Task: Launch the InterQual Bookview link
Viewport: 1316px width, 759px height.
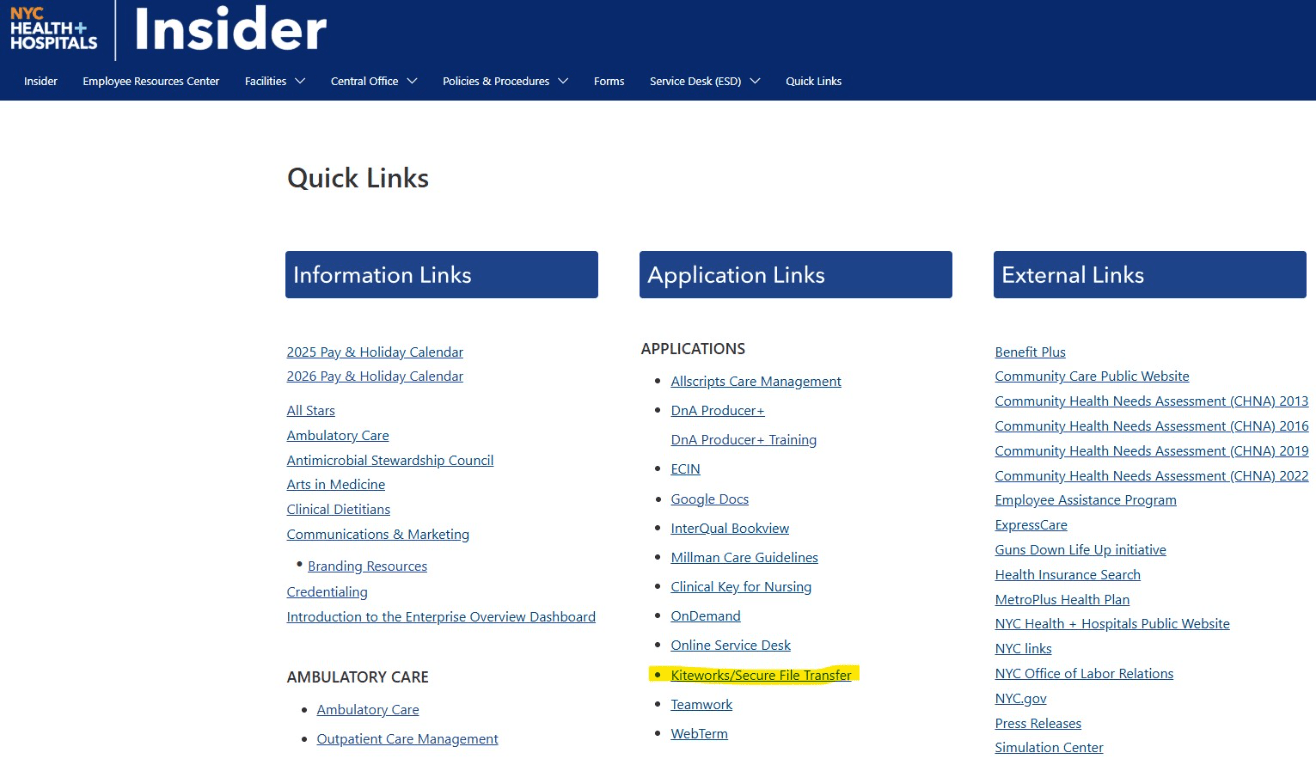Action: (x=730, y=528)
